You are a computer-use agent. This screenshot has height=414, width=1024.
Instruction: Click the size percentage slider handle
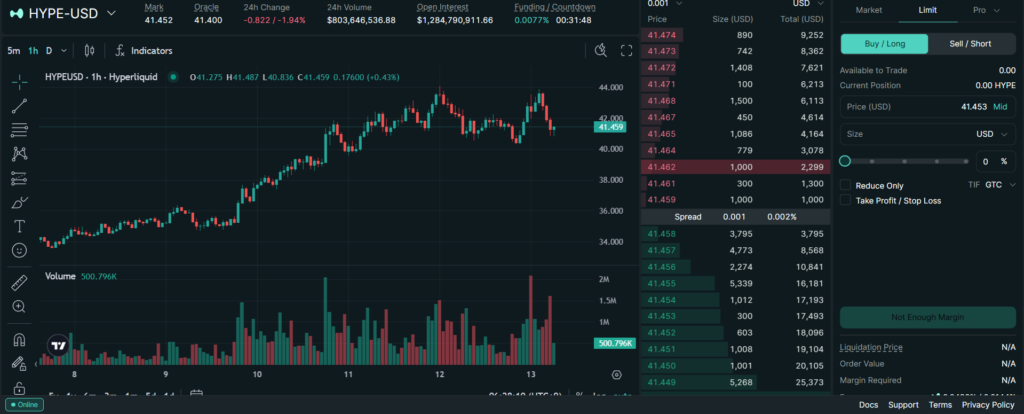[x=845, y=161]
